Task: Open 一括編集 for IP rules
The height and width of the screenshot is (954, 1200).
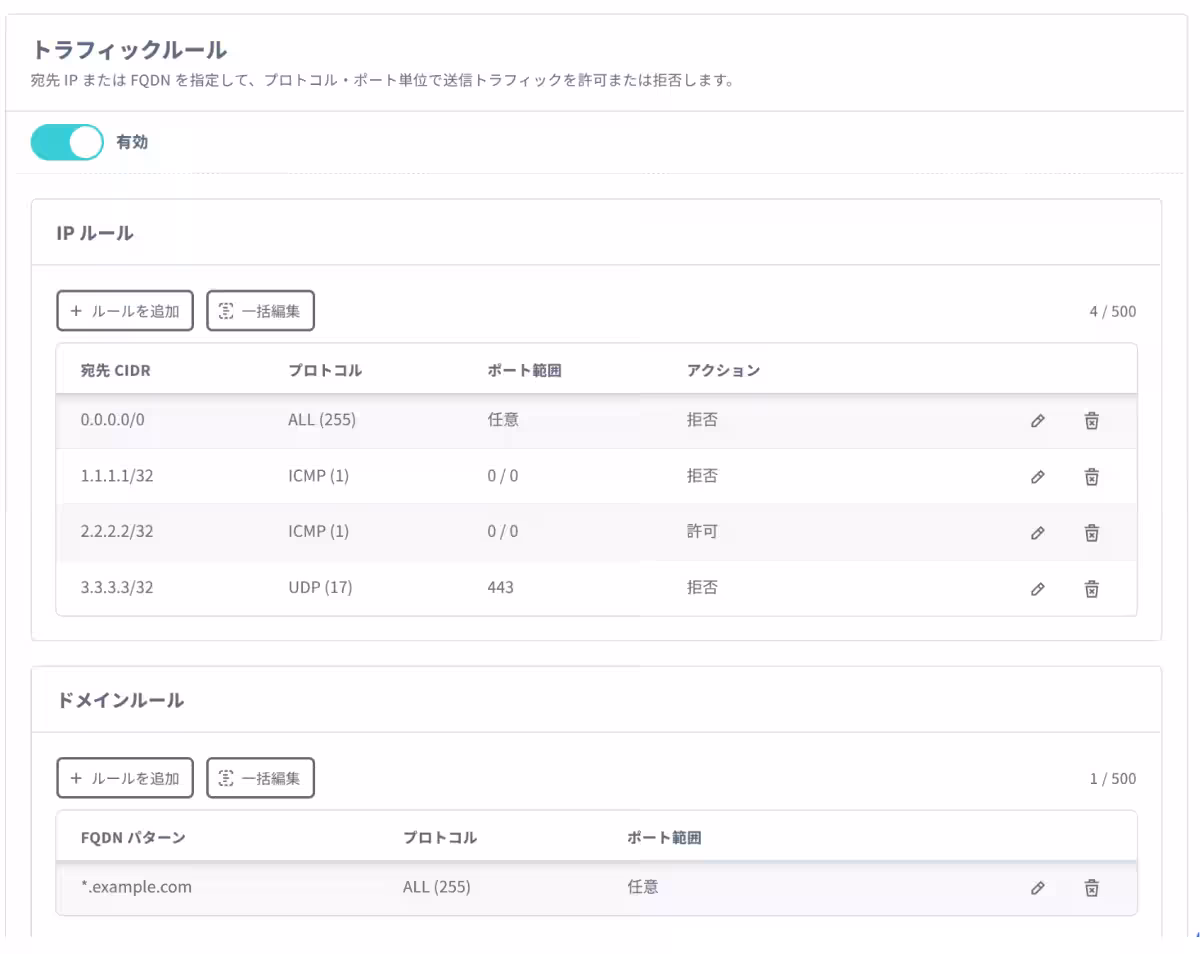Action: (261, 311)
